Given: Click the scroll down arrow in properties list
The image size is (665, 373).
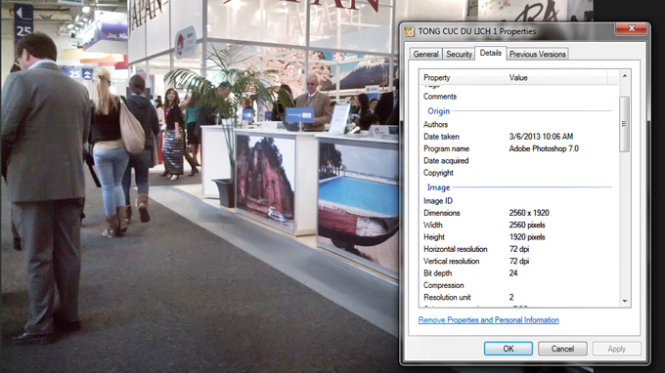Looking at the screenshot, I should click(x=624, y=300).
